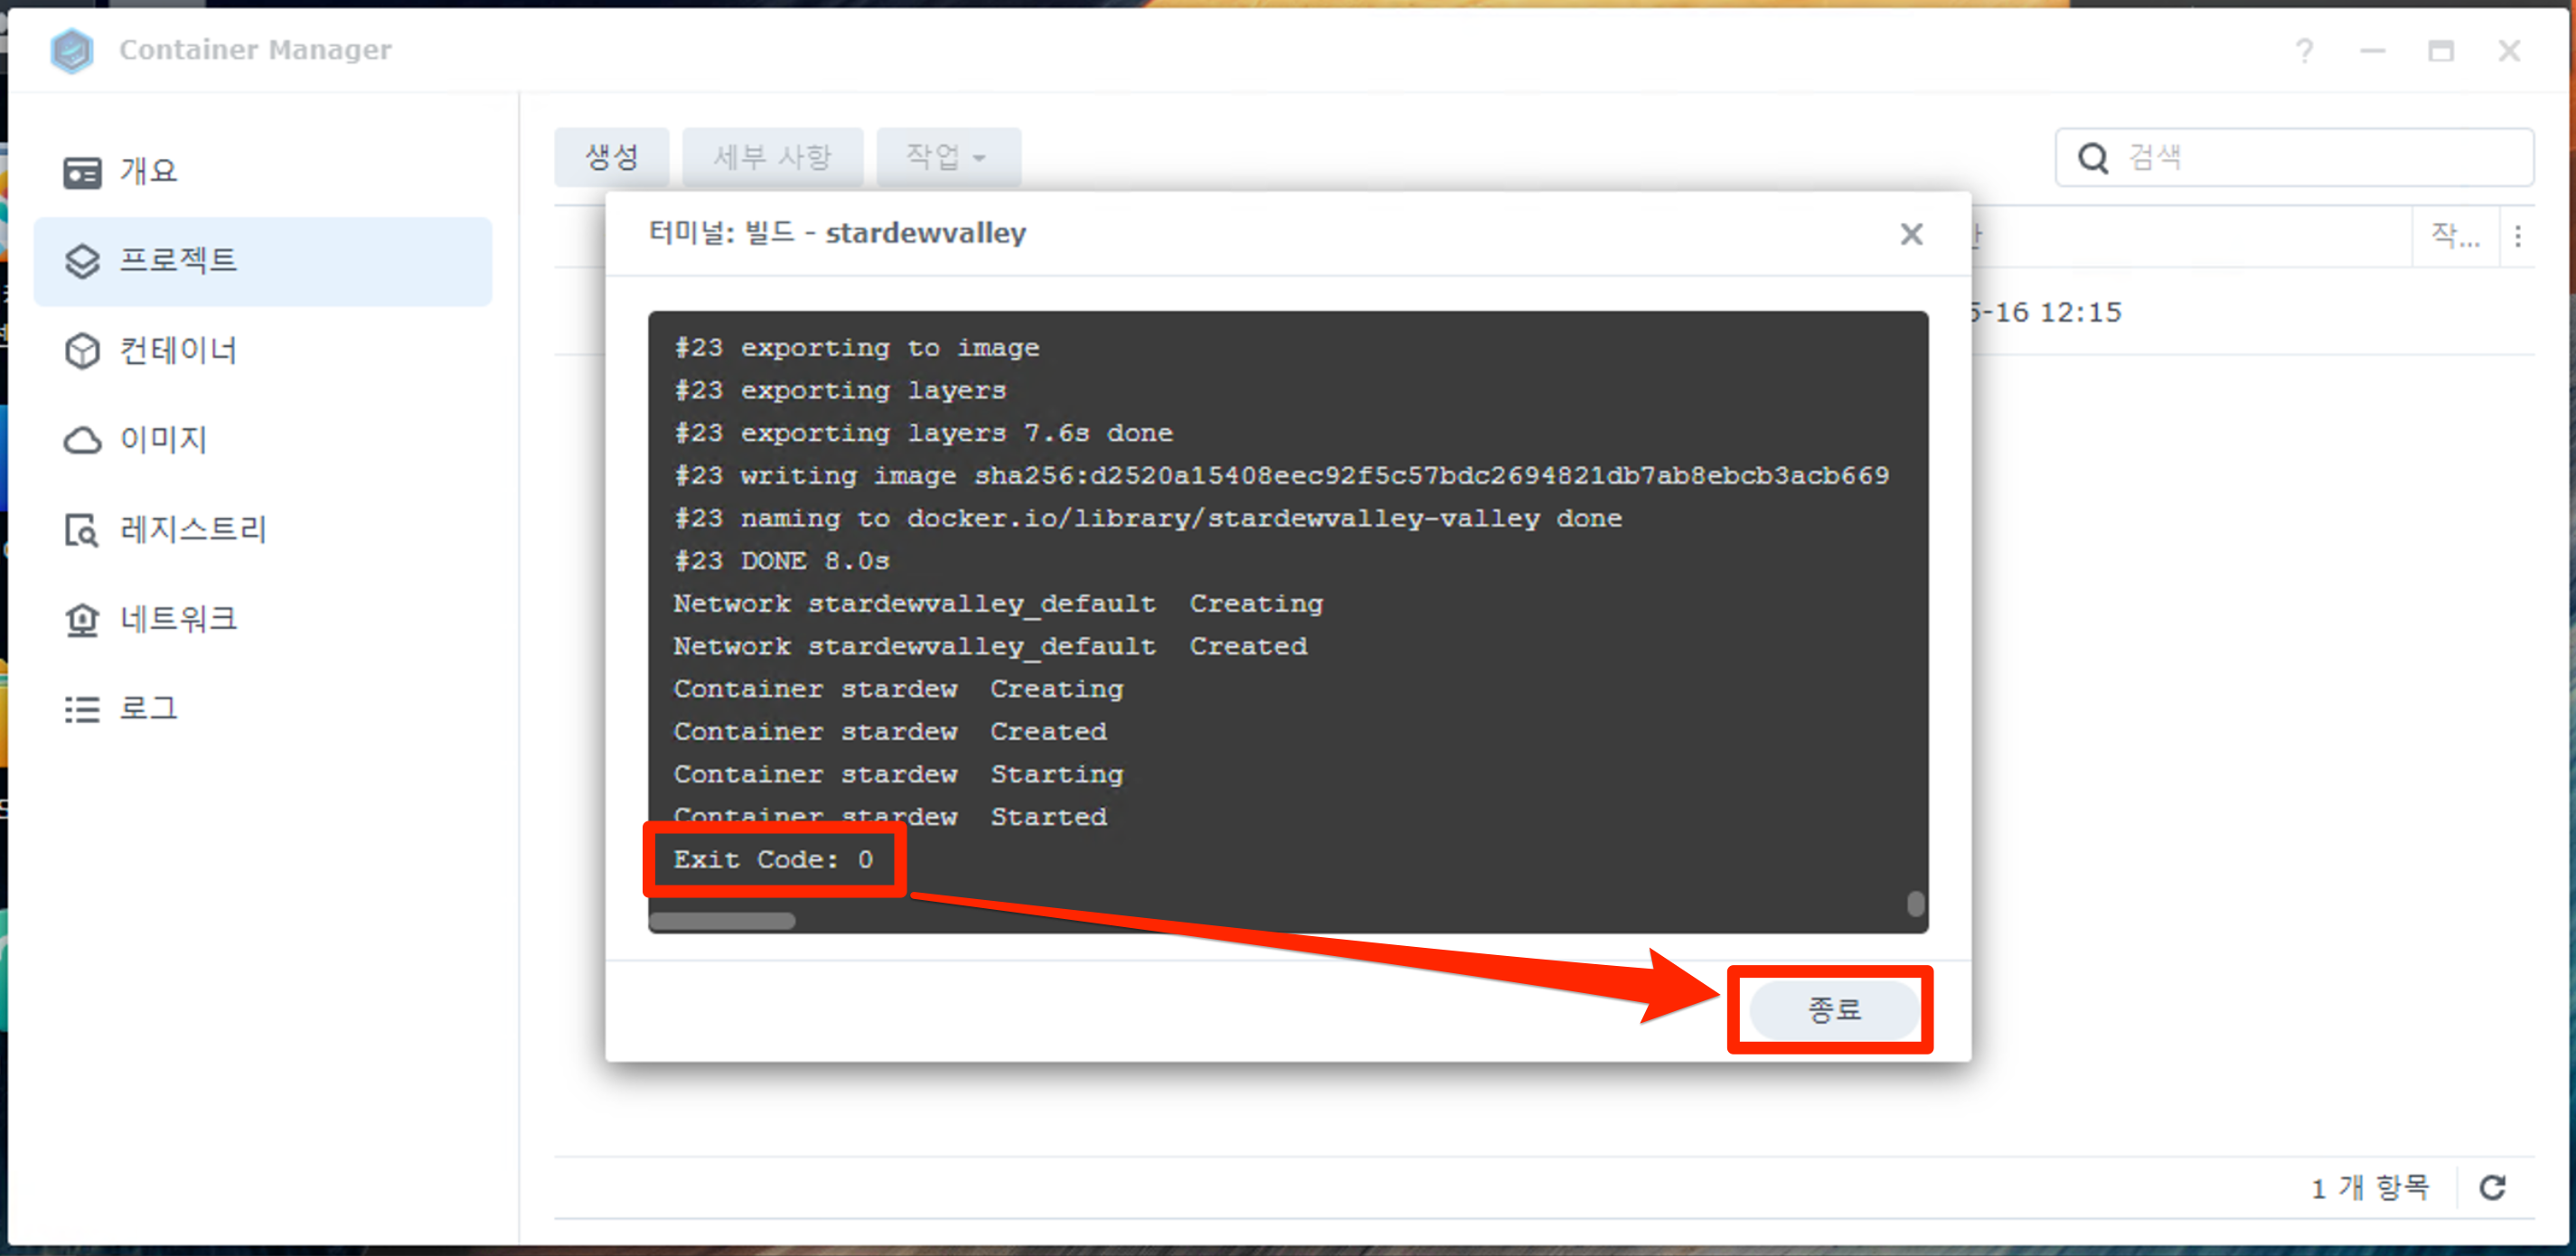Close the Container Manager window
Viewport: 2576px width, 1256px height.
click(2508, 50)
